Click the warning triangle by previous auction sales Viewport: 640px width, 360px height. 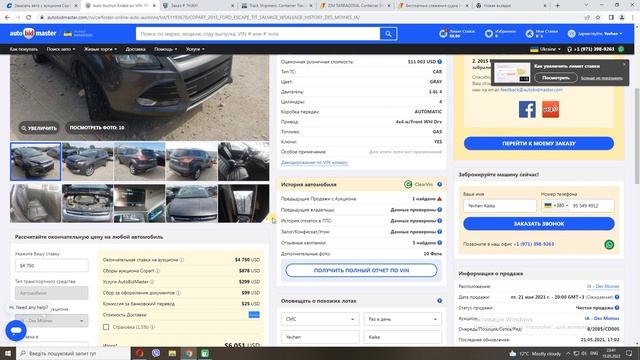[440, 199]
